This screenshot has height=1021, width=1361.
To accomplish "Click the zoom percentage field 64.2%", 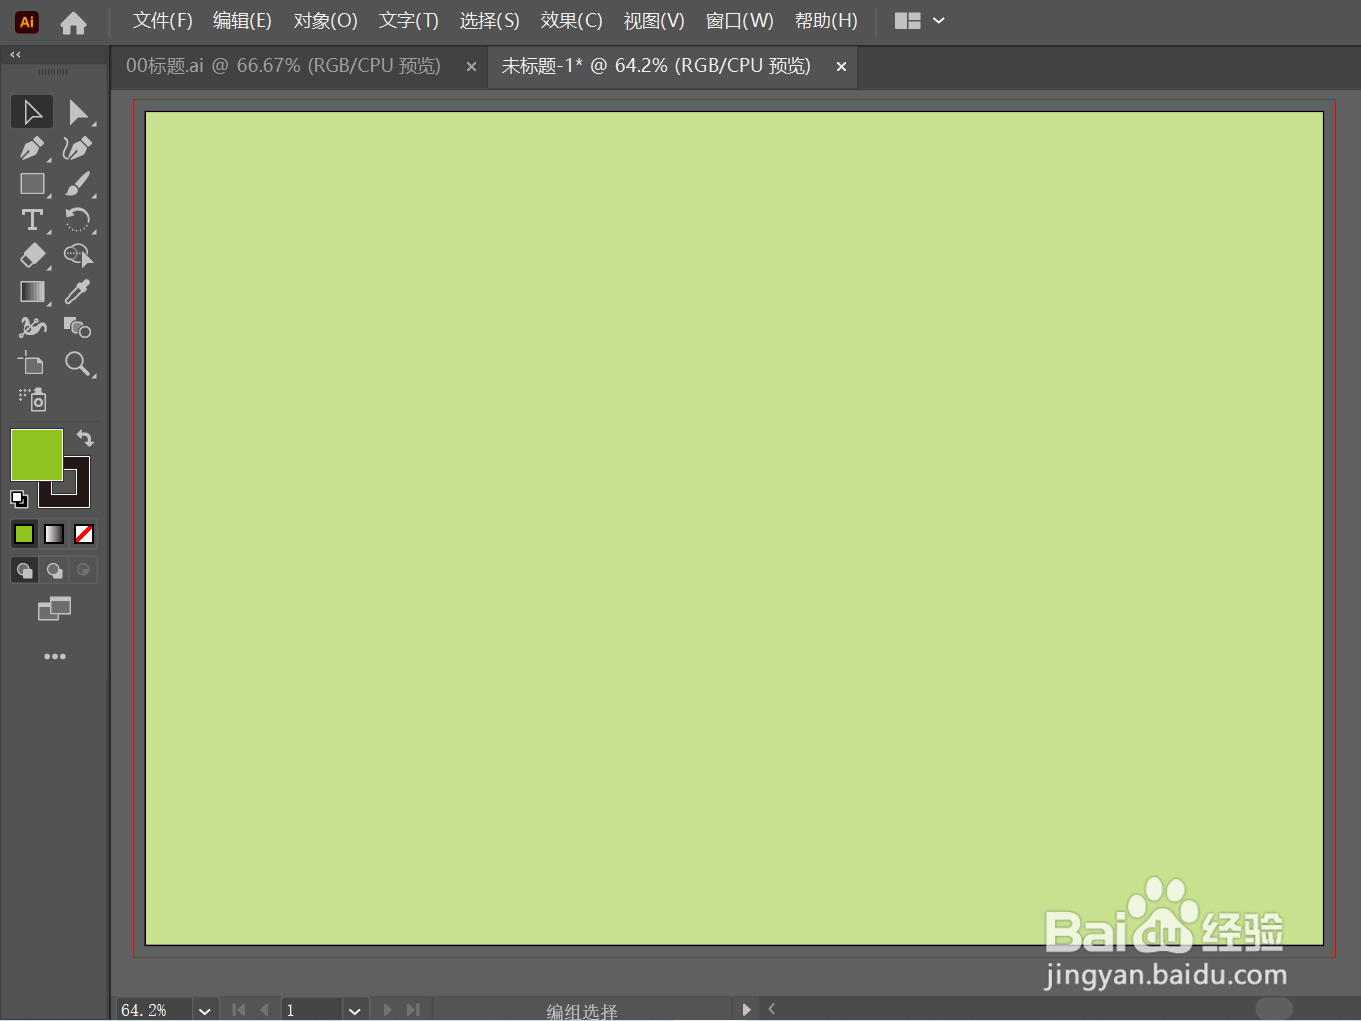I will click(155, 1010).
